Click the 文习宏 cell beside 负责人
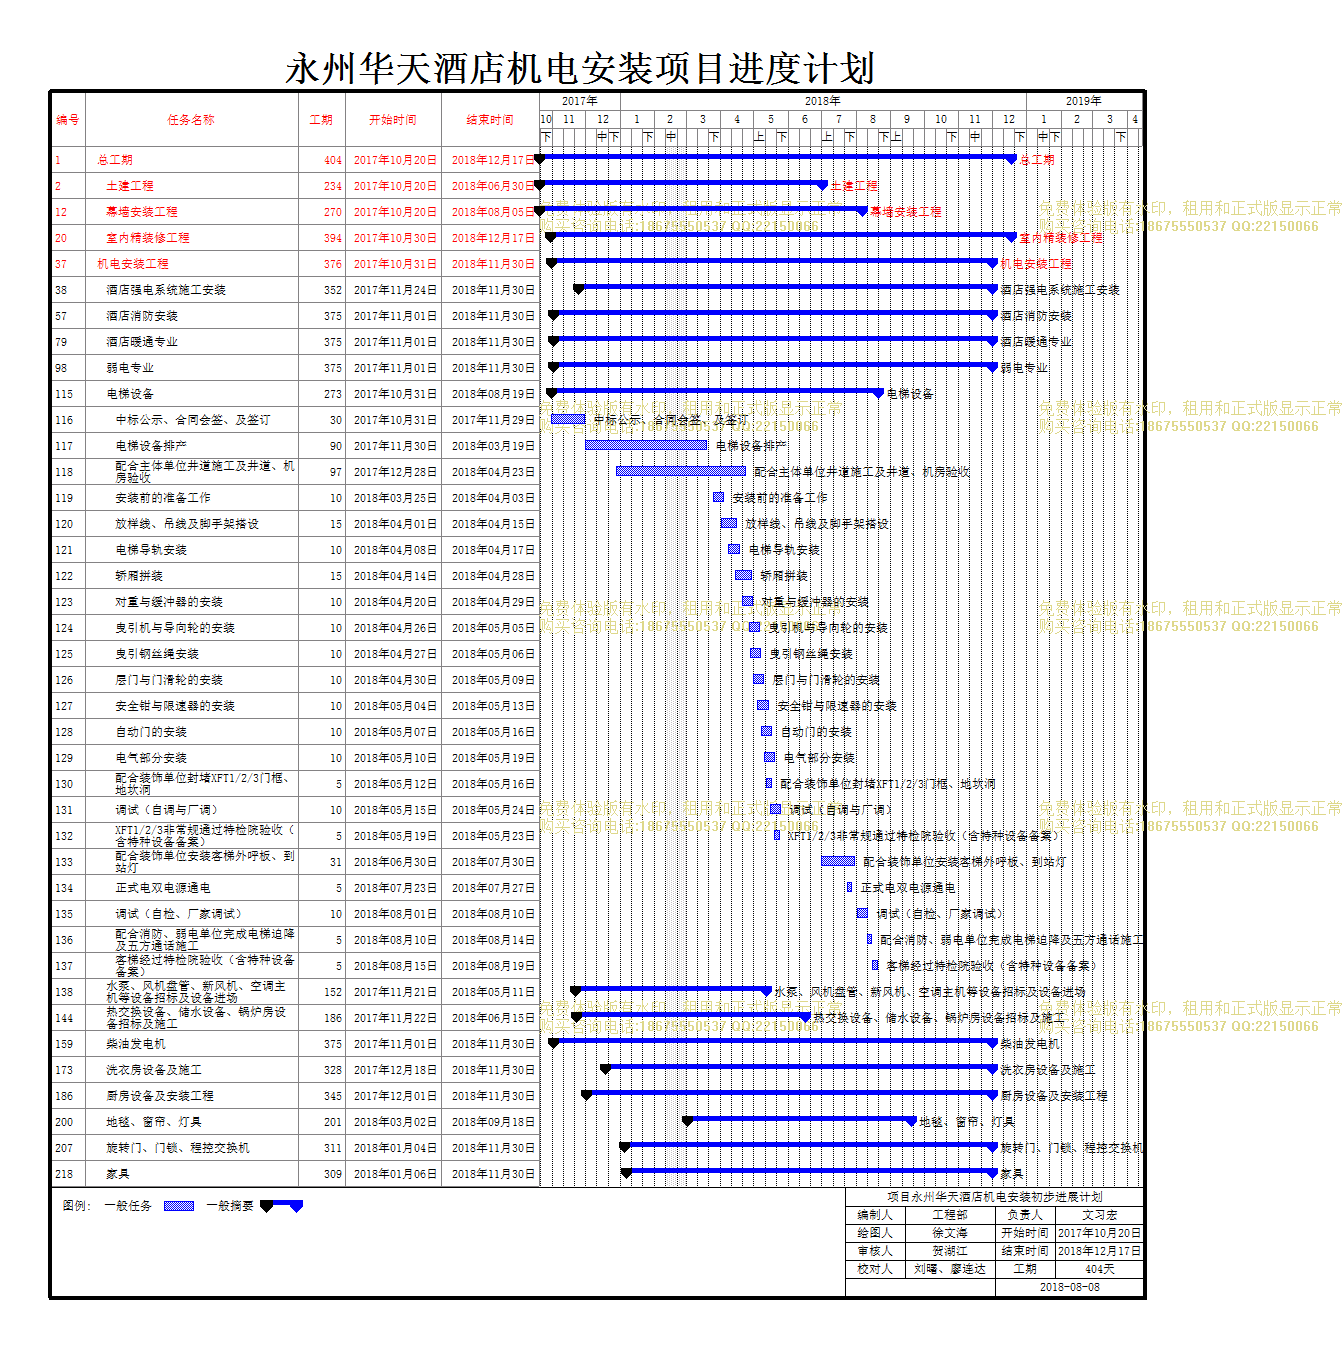This screenshot has width=1342, height=1347. (x=1099, y=1215)
